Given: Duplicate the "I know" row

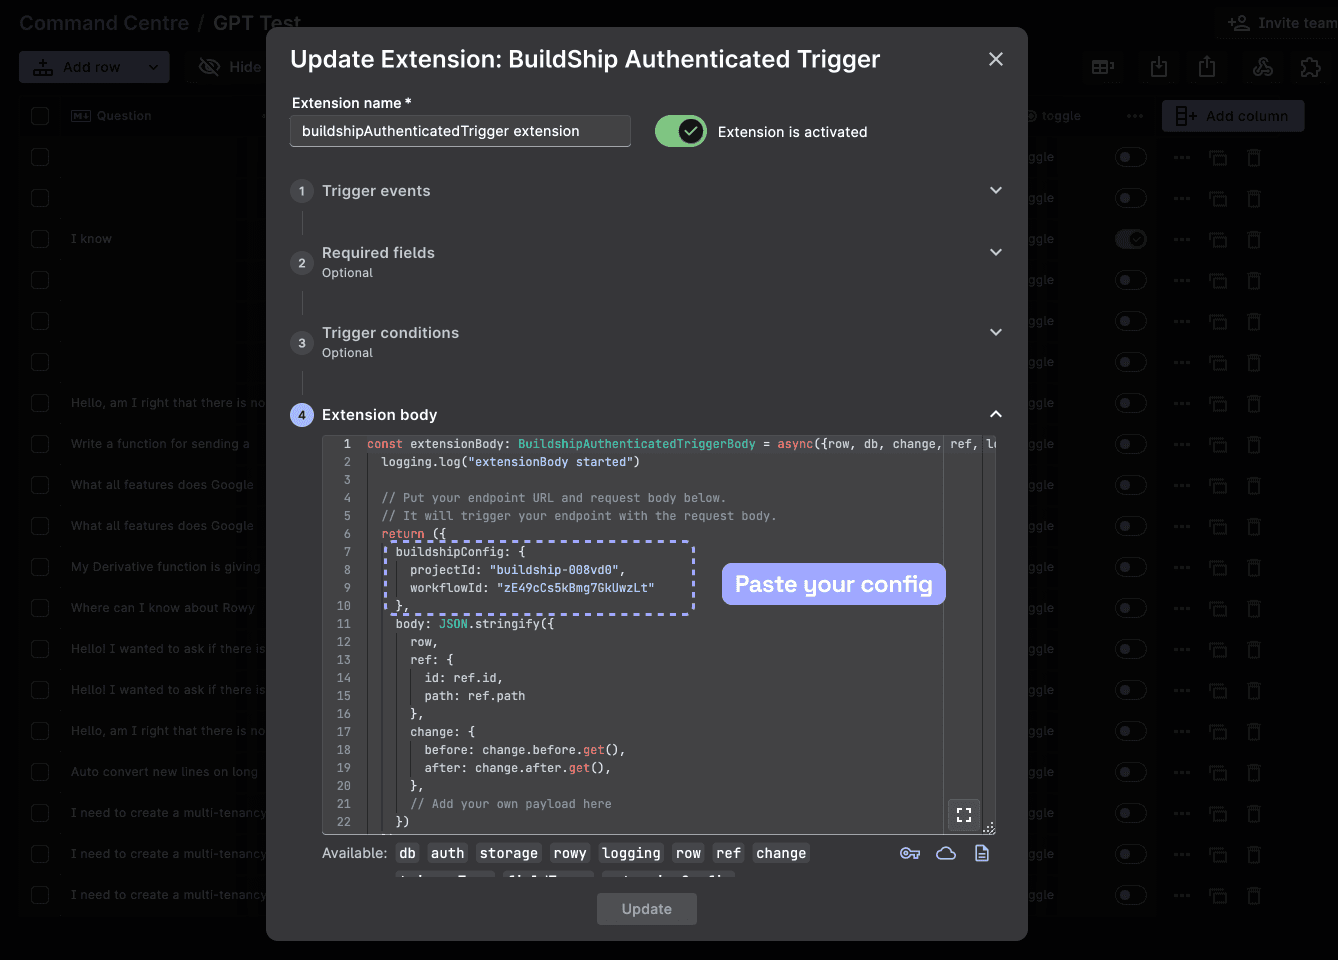Looking at the screenshot, I should click(1218, 239).
